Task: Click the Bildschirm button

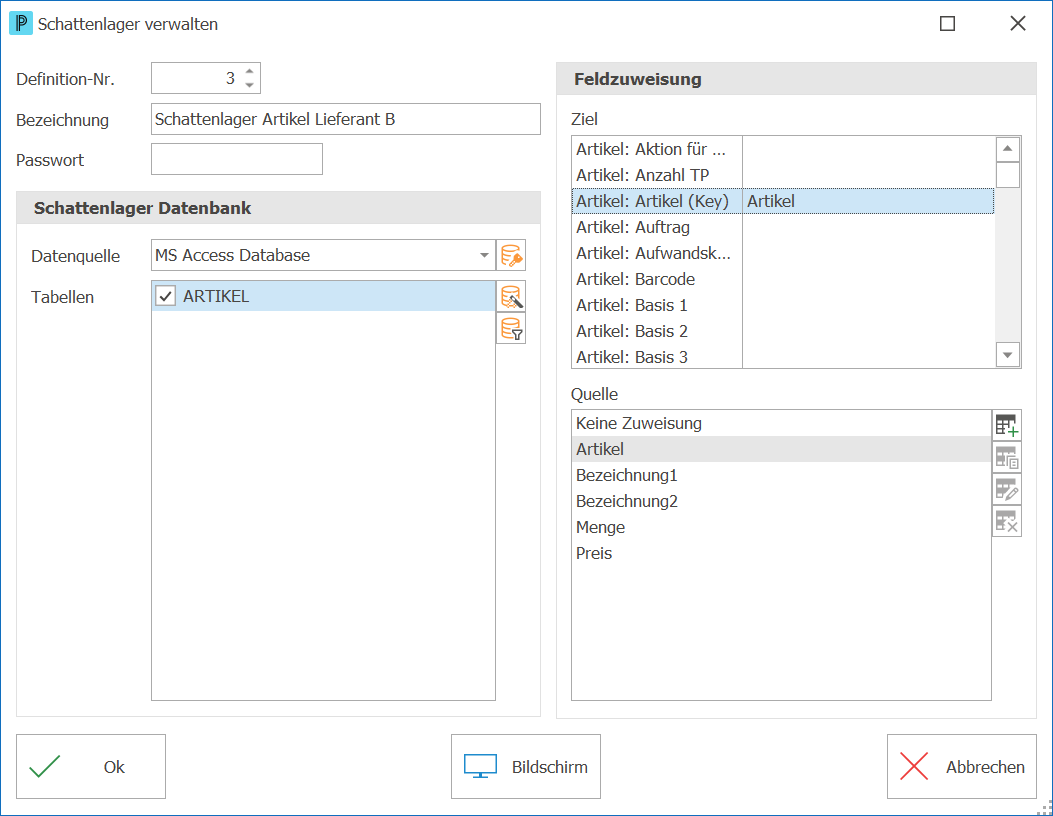Action: [526, 766]
